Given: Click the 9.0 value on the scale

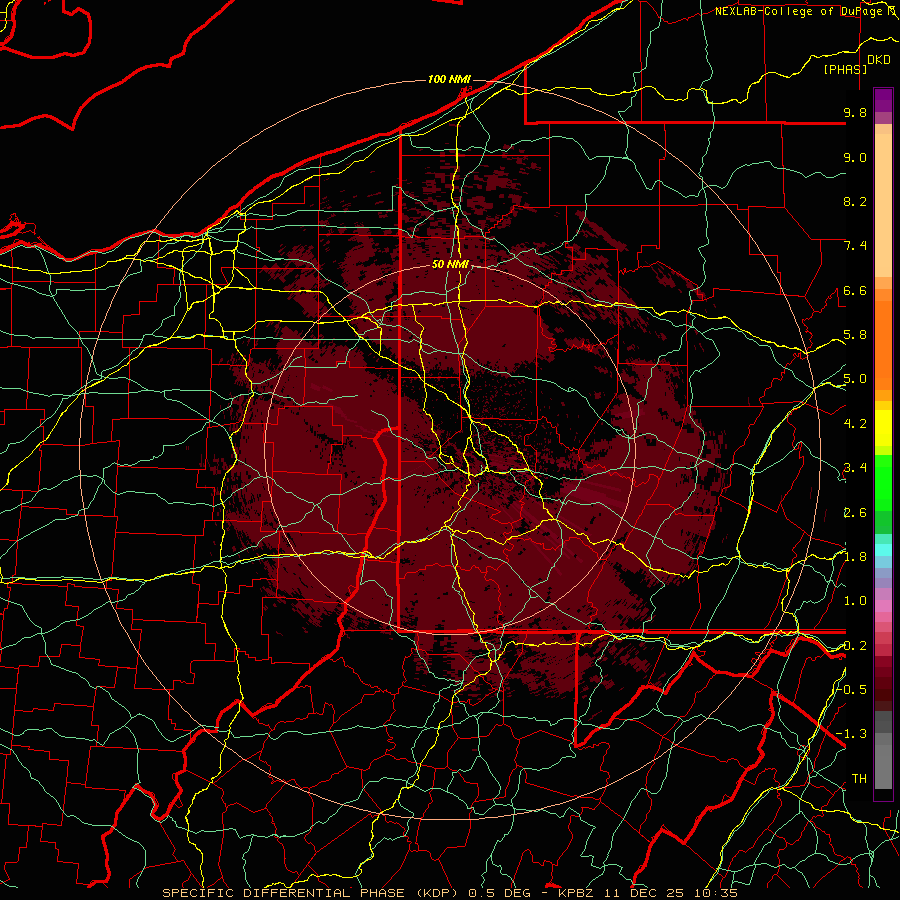Looking at the screenshot, I should (x=855, y=158).
